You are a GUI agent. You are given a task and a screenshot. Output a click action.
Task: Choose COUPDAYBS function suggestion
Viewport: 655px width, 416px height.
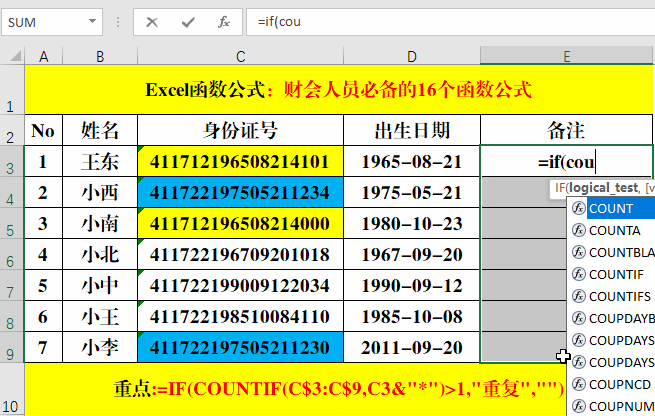[x=612, y=318]
